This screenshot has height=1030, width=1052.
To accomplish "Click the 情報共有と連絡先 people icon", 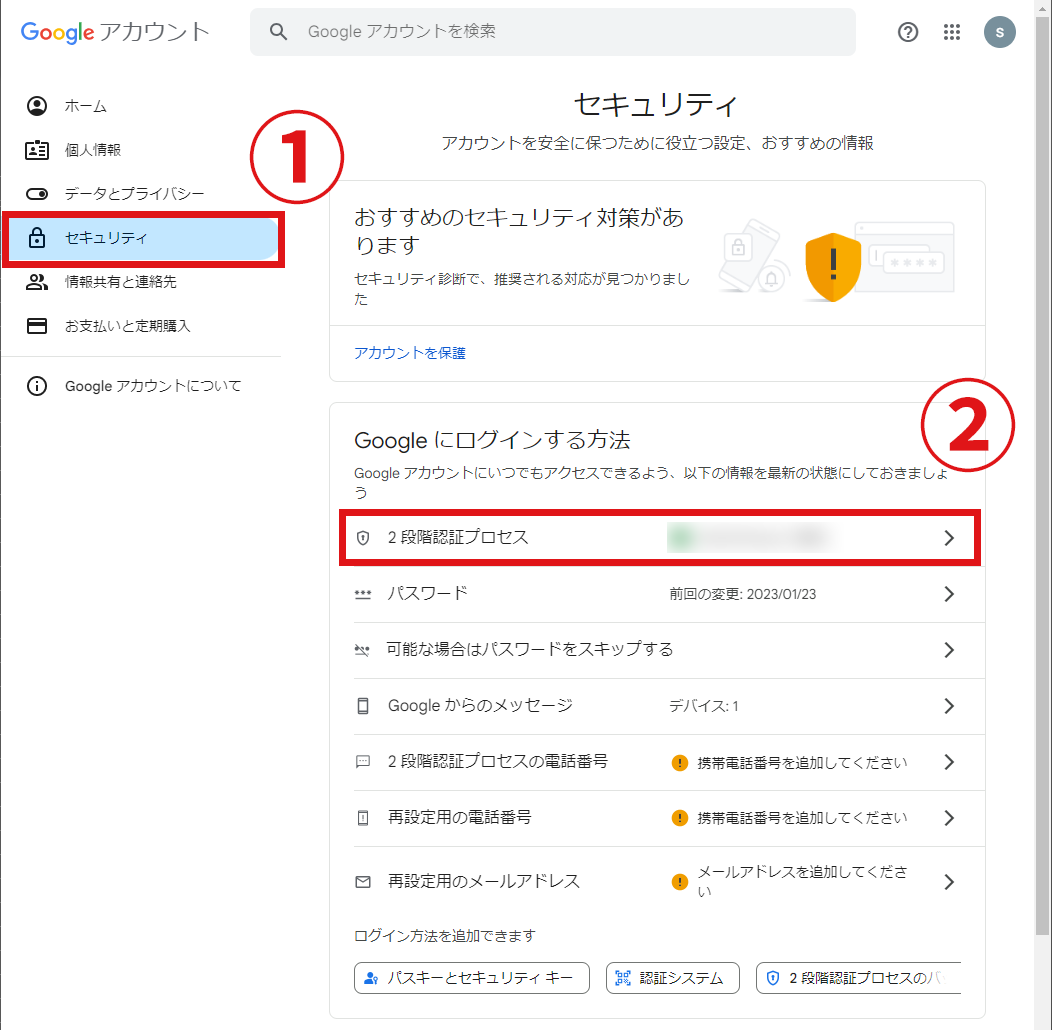I will click(x=37, y=282).
